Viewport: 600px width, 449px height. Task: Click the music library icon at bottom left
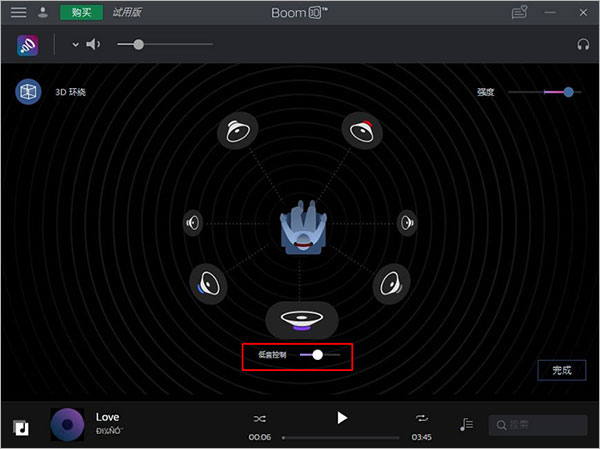[21, 428]
